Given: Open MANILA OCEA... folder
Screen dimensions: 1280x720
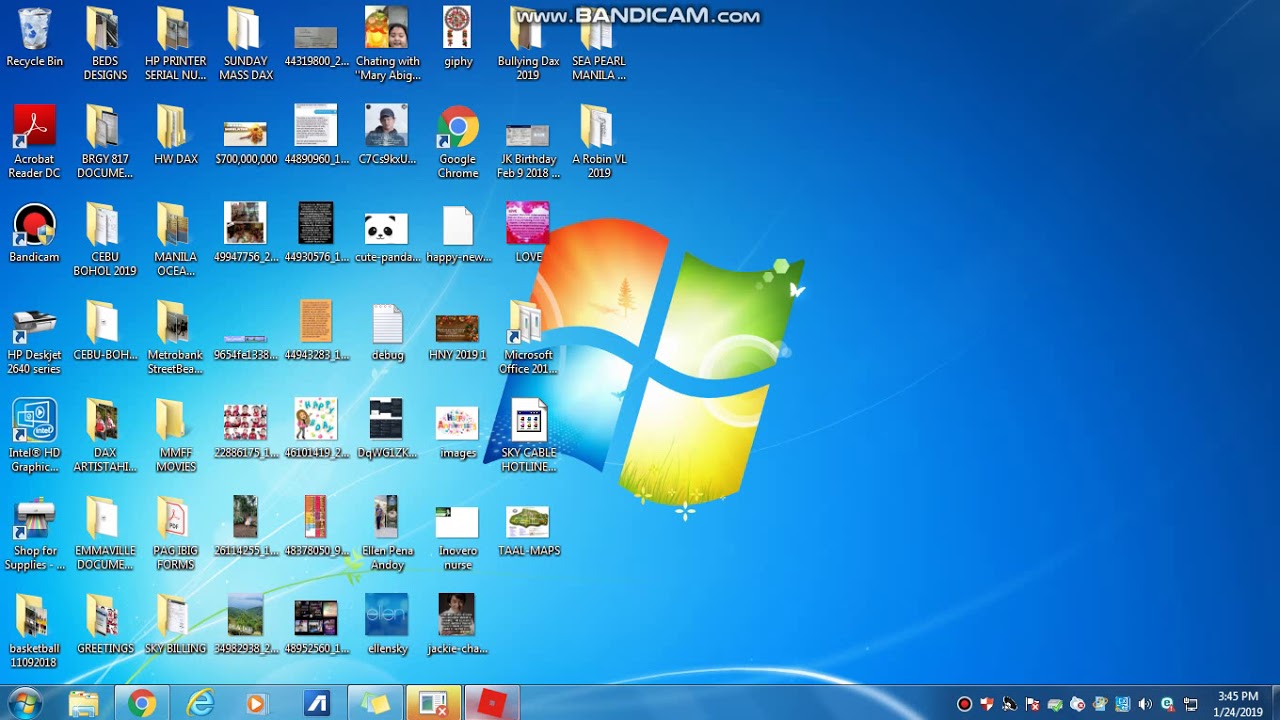Looking at the screenshot, I should pyautogui.click(x=175, y=240).
